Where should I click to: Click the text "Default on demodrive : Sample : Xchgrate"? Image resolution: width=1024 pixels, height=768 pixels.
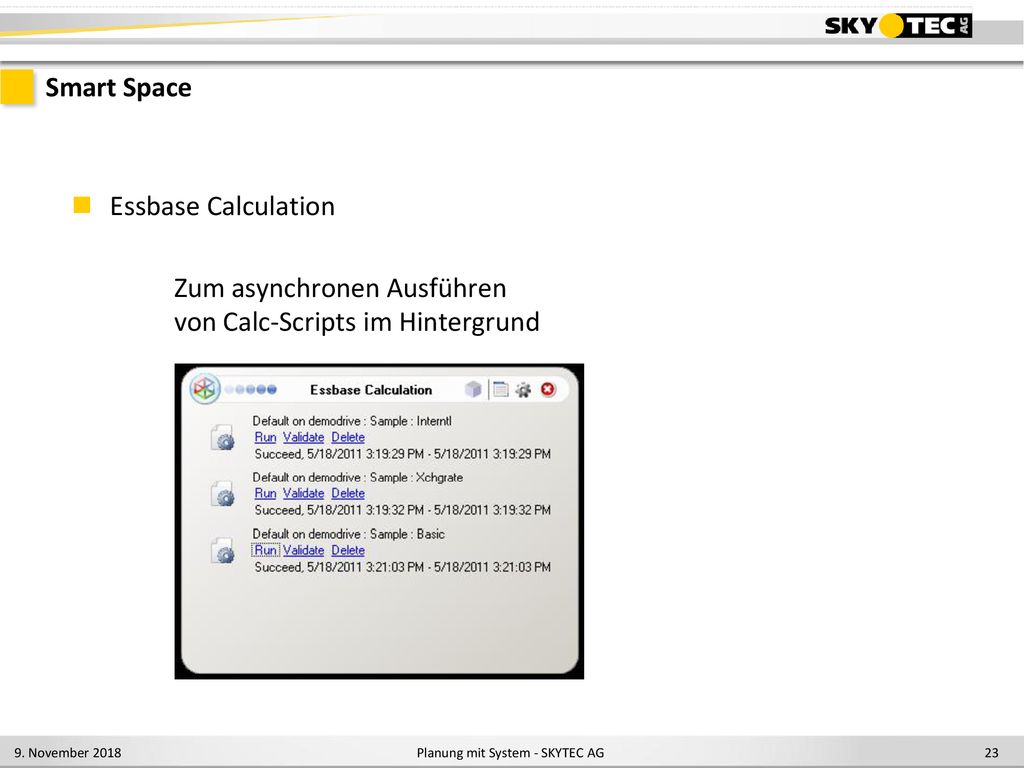tap(358, 477)
